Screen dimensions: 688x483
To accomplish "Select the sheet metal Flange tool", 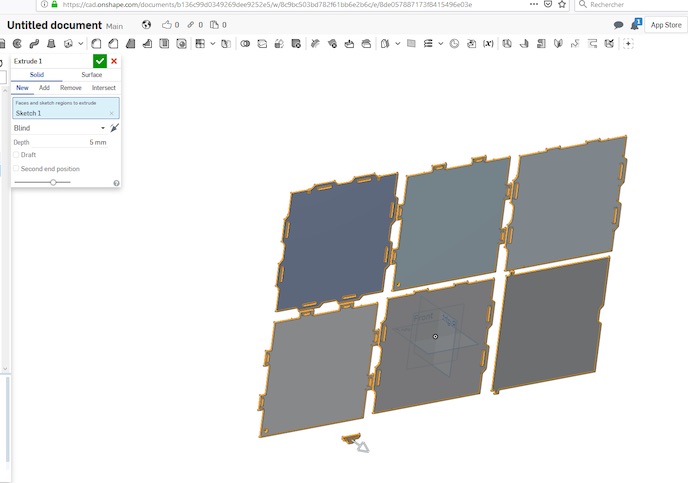I will [524, 43].
